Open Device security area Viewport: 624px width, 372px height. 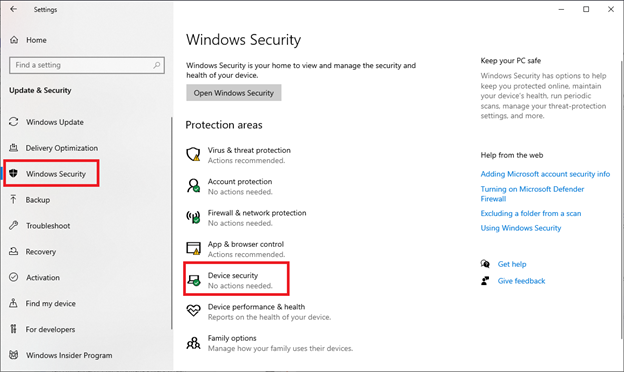pos(233,275)
